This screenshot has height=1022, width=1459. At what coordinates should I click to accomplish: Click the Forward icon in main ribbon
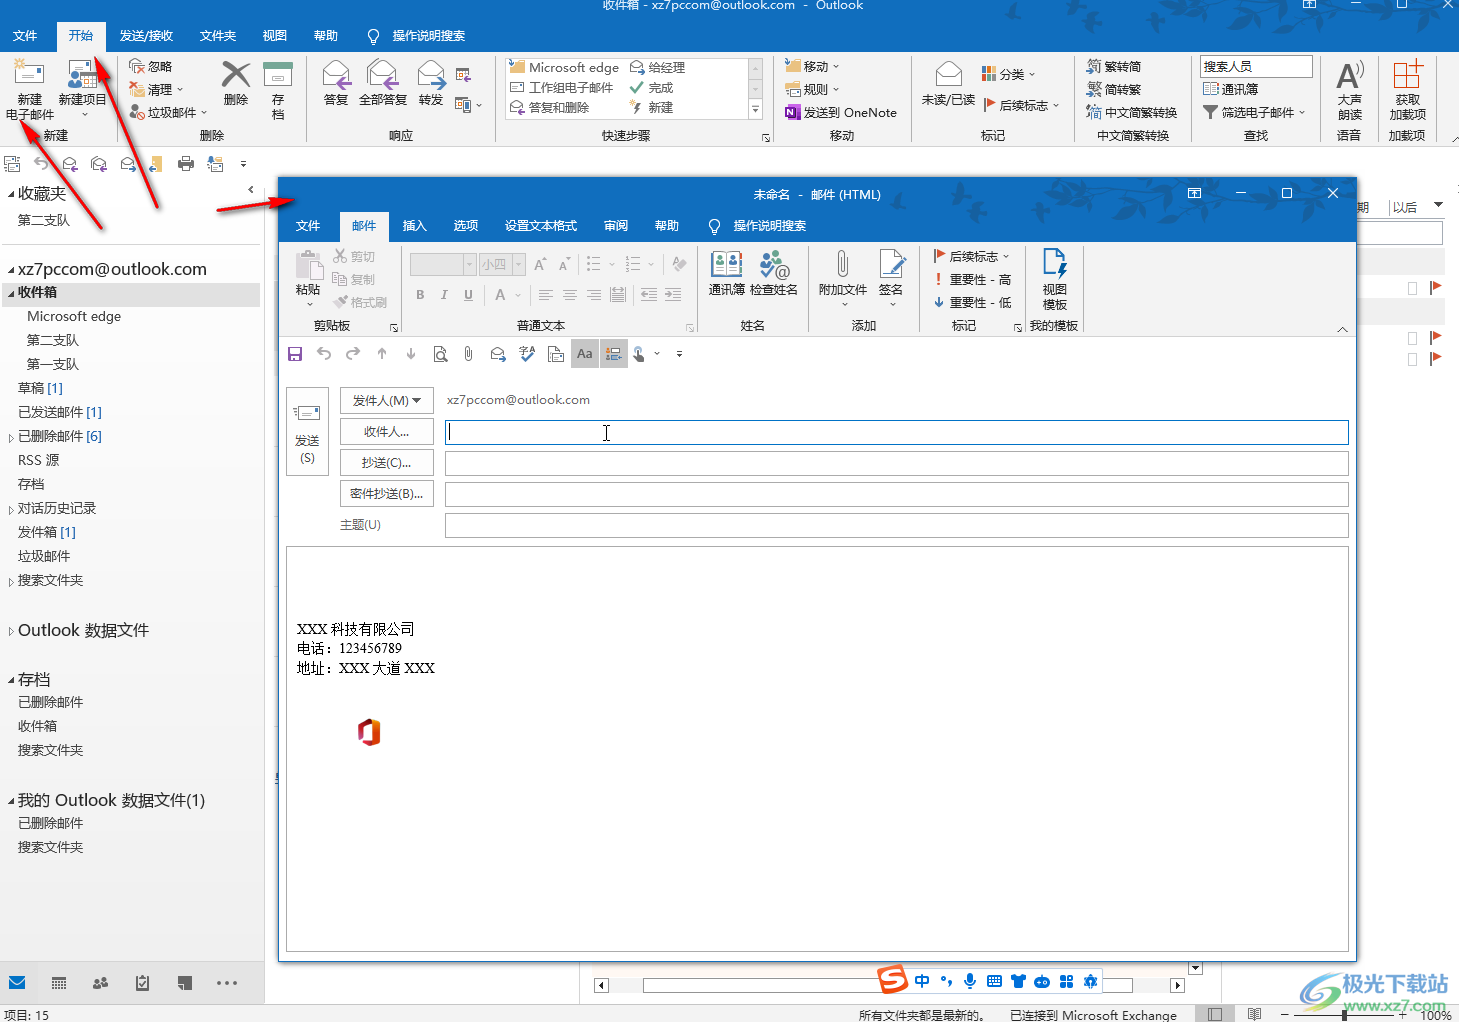(431, 74)
